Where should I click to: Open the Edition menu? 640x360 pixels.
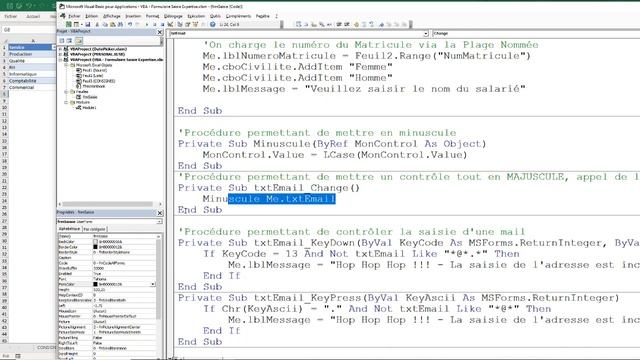point(91,16)
